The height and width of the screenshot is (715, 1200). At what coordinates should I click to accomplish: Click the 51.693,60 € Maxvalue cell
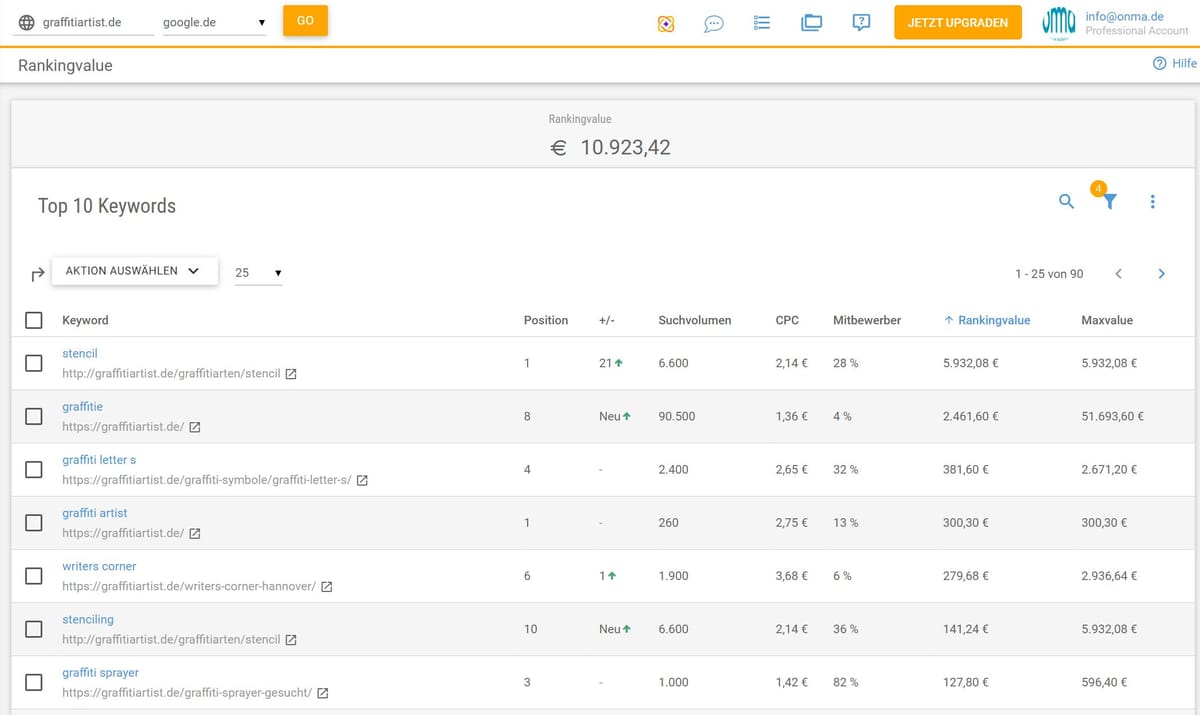click(x=1113, y=416)
